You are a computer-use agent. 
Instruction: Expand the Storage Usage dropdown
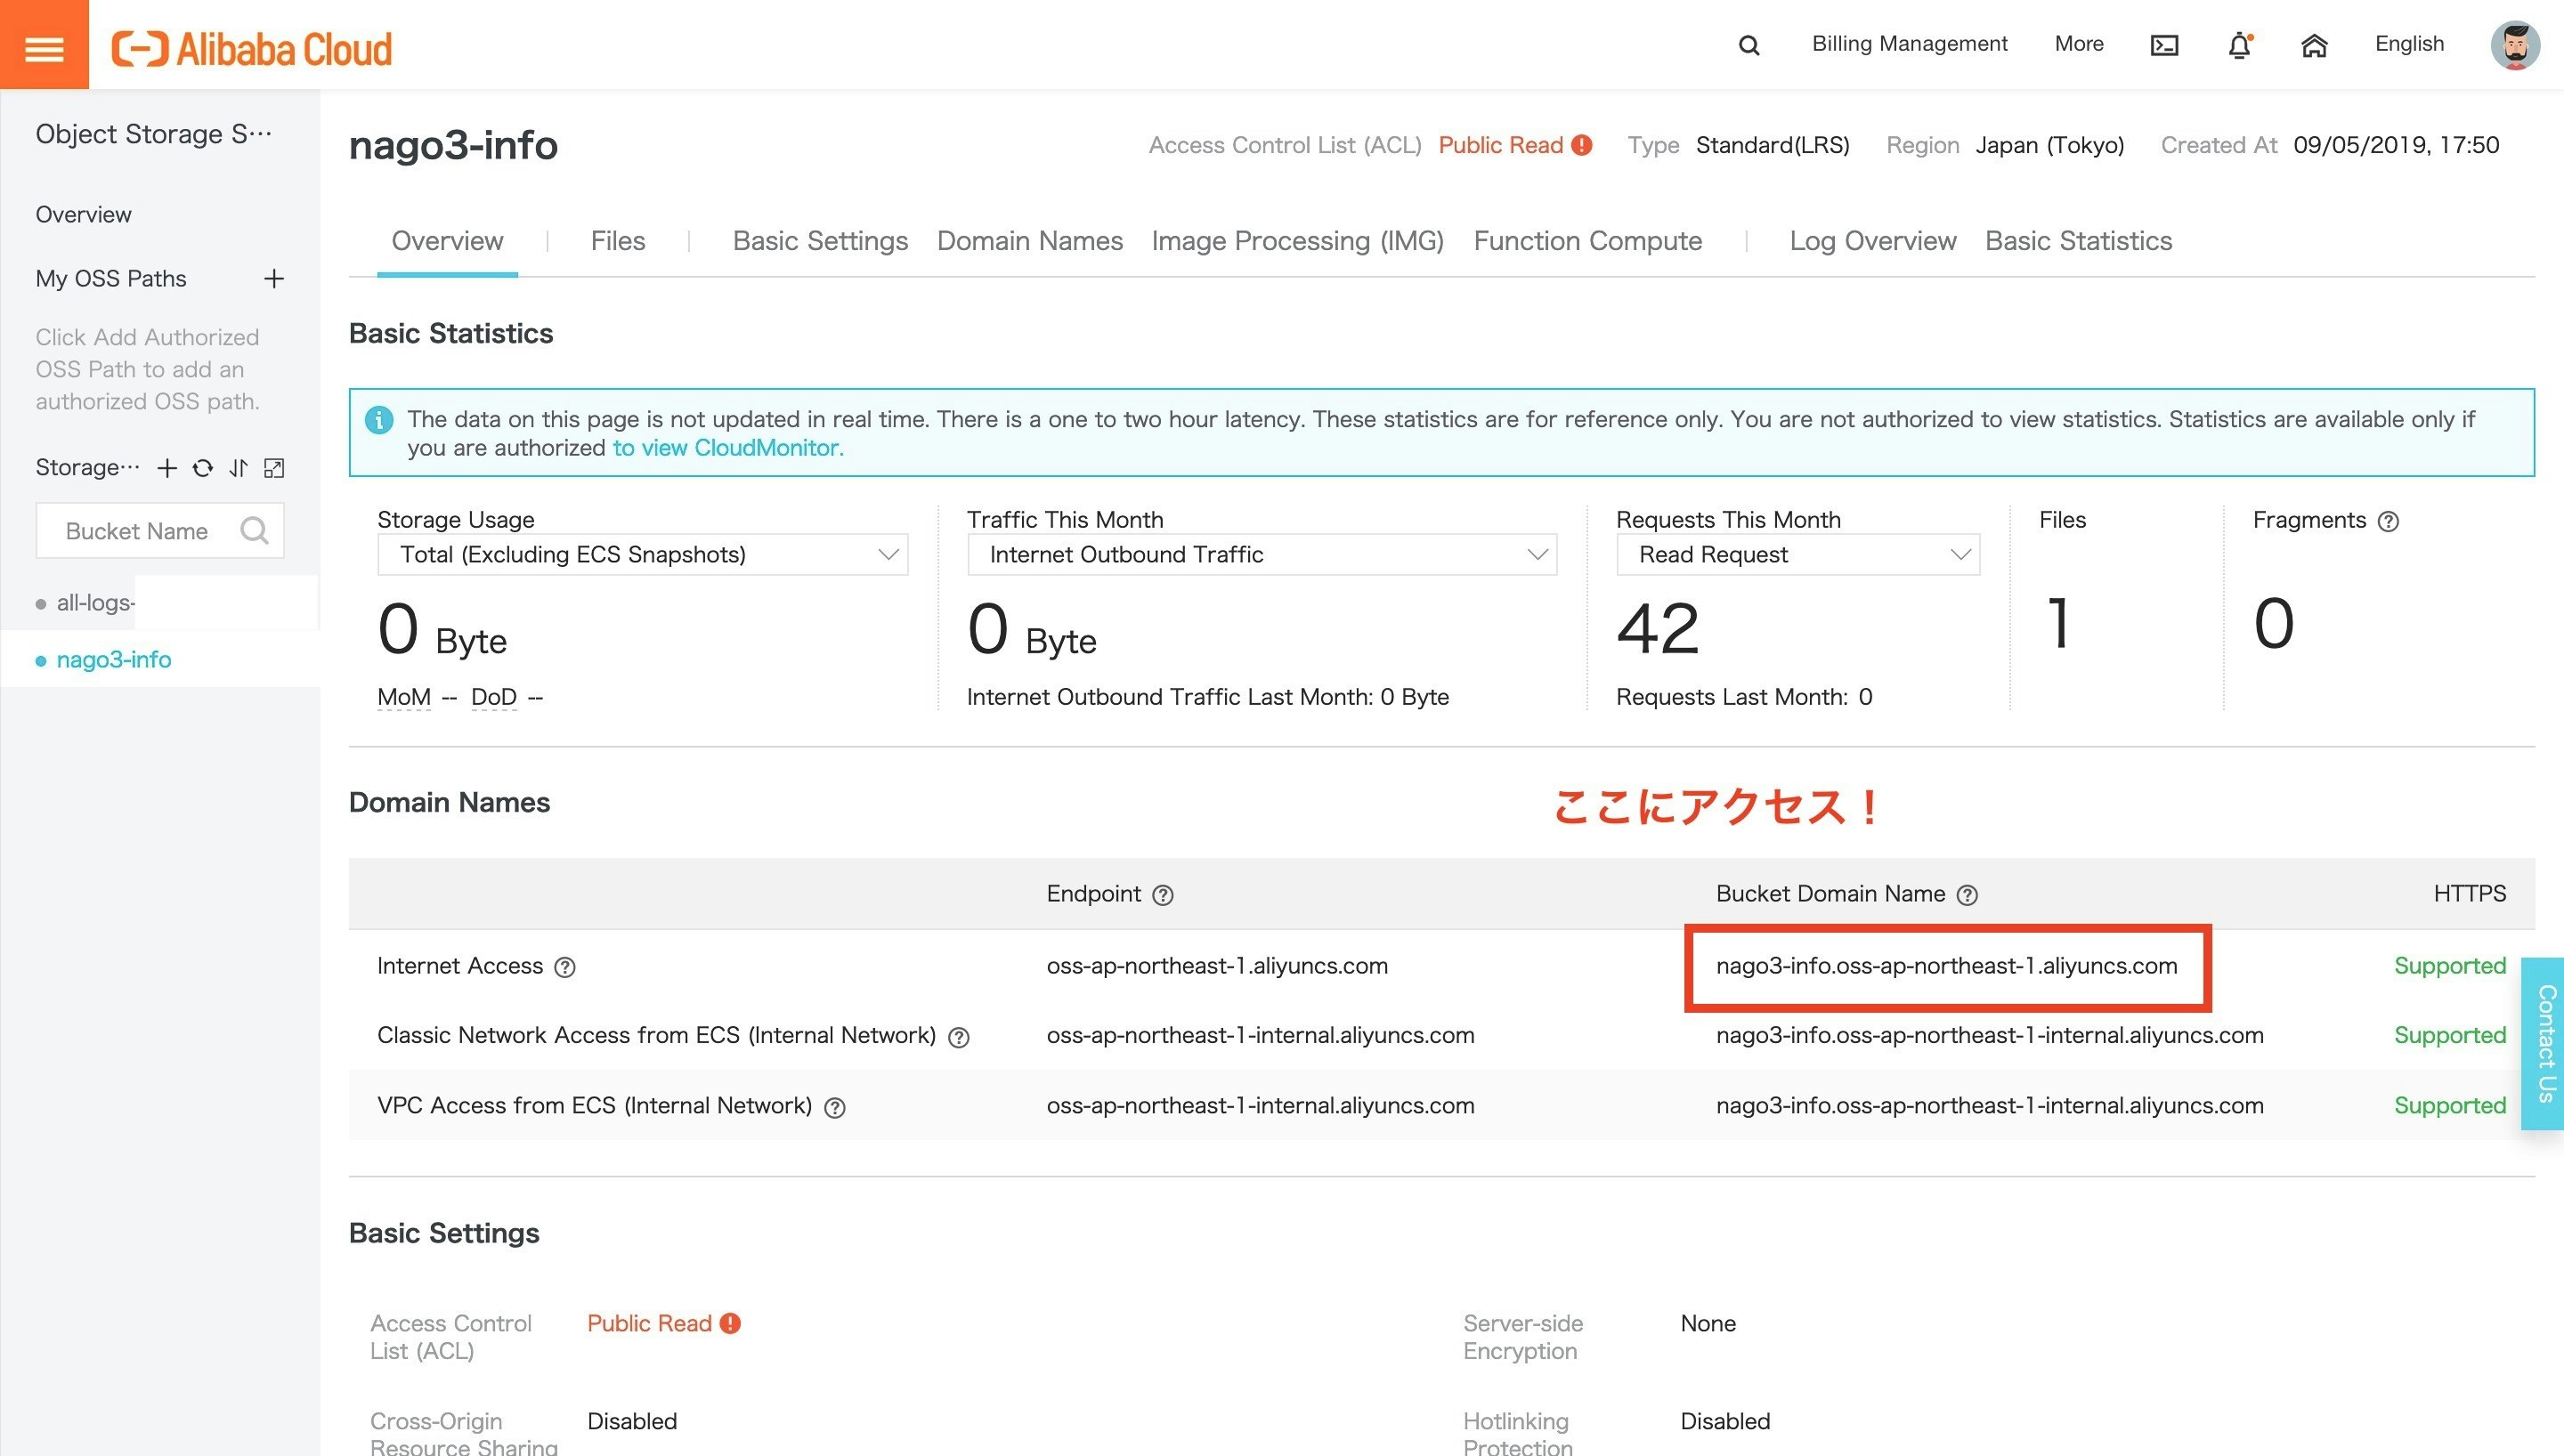(x=642, y=554)
